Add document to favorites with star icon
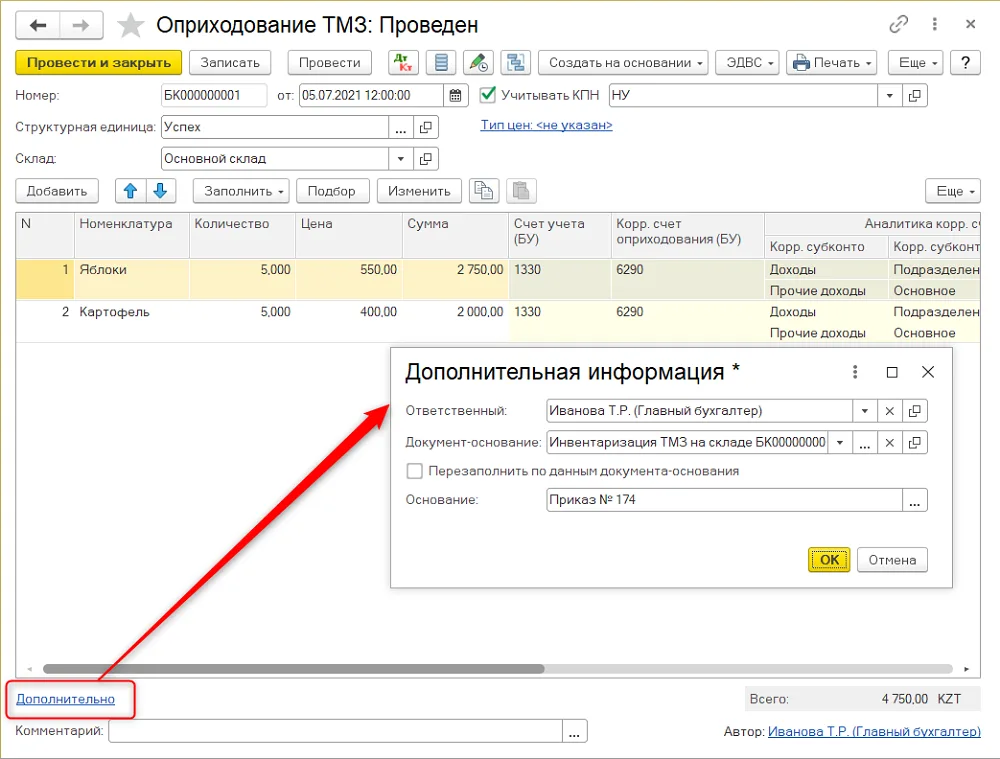 click(x=131, y=26)
